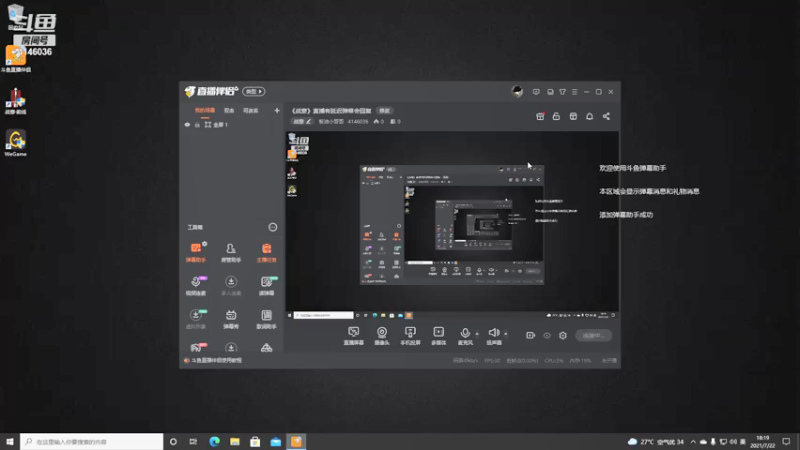
Task: Open the Windows Start menu
Action: (10, 441)
